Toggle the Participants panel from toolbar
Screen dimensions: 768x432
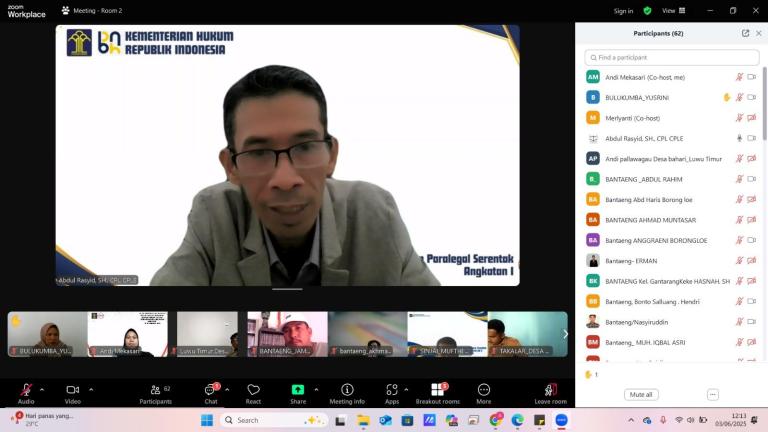(x=155, y=390)
